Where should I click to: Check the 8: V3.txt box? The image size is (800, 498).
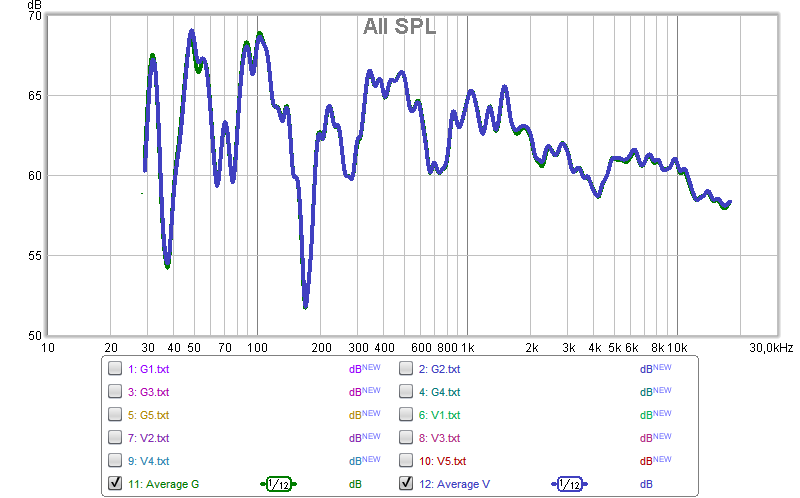point(406,437)
